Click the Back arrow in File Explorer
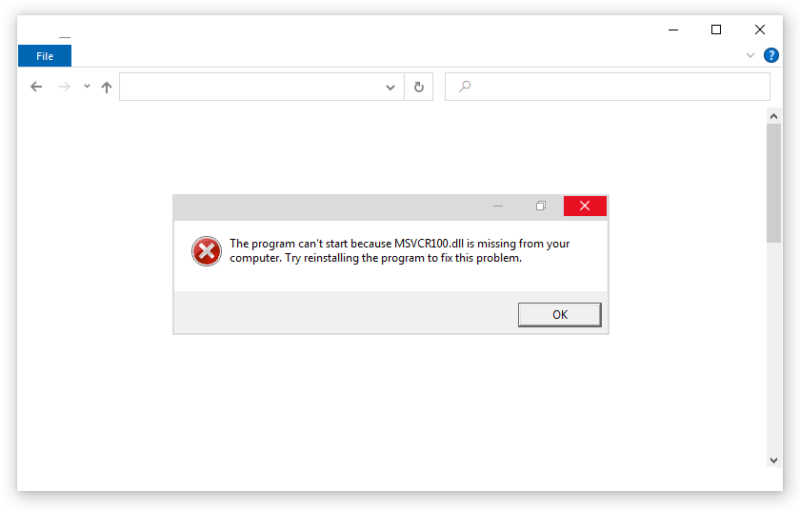The height and width of the screenshot is (512, 800). [36, 87]
